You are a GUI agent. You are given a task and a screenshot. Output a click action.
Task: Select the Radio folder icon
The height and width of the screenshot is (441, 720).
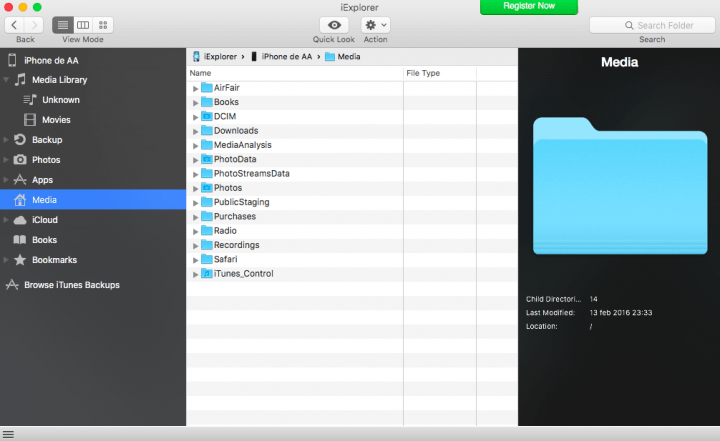tap(207, 230)
